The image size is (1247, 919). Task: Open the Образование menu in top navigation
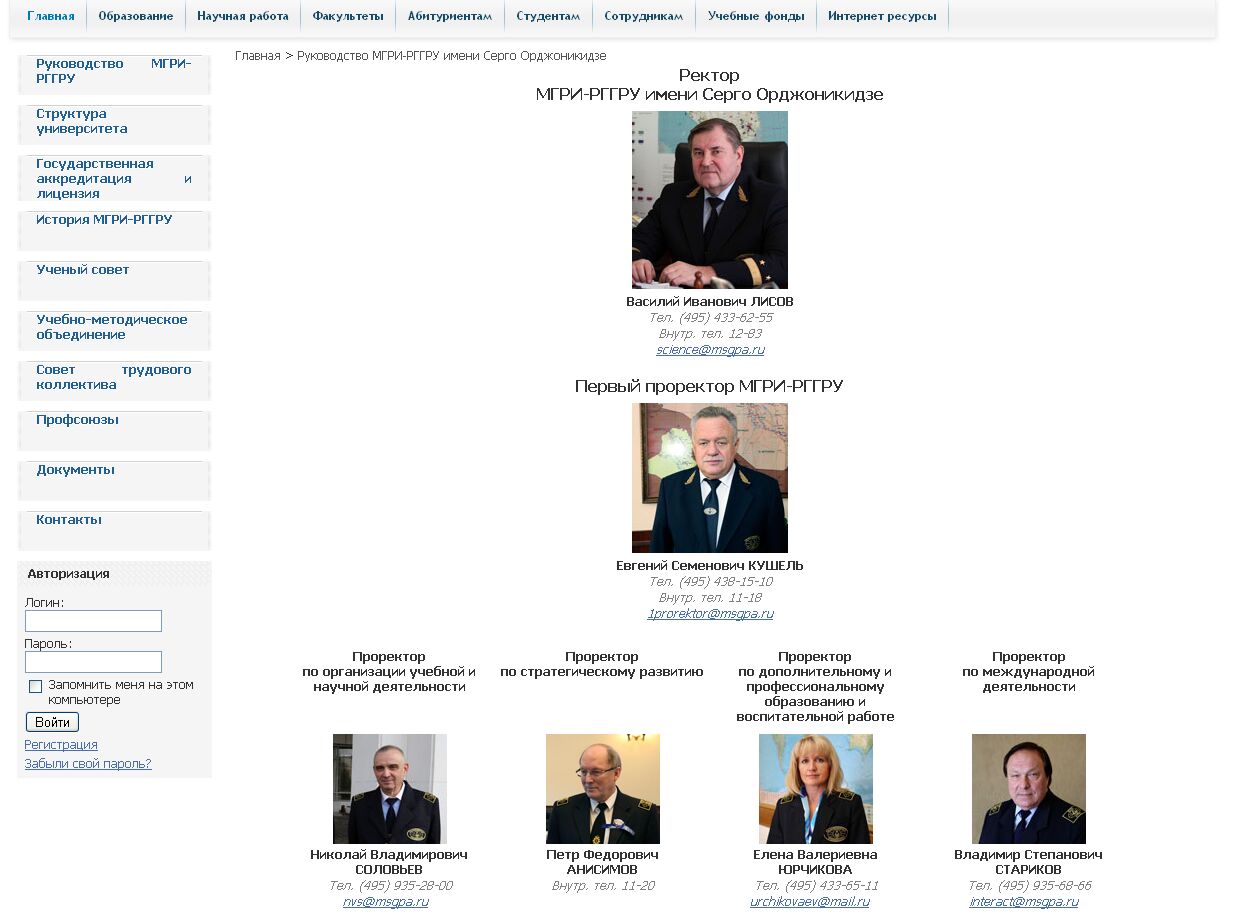(135, 16)
